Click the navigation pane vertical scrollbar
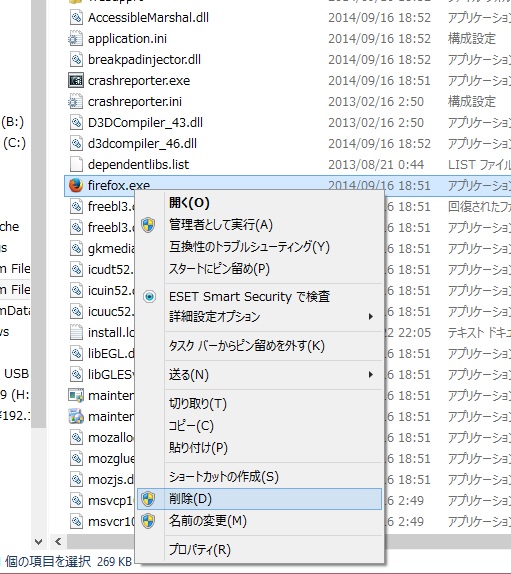Image resolution: width=511 pixels, height=574 pixels. point(38,214)
